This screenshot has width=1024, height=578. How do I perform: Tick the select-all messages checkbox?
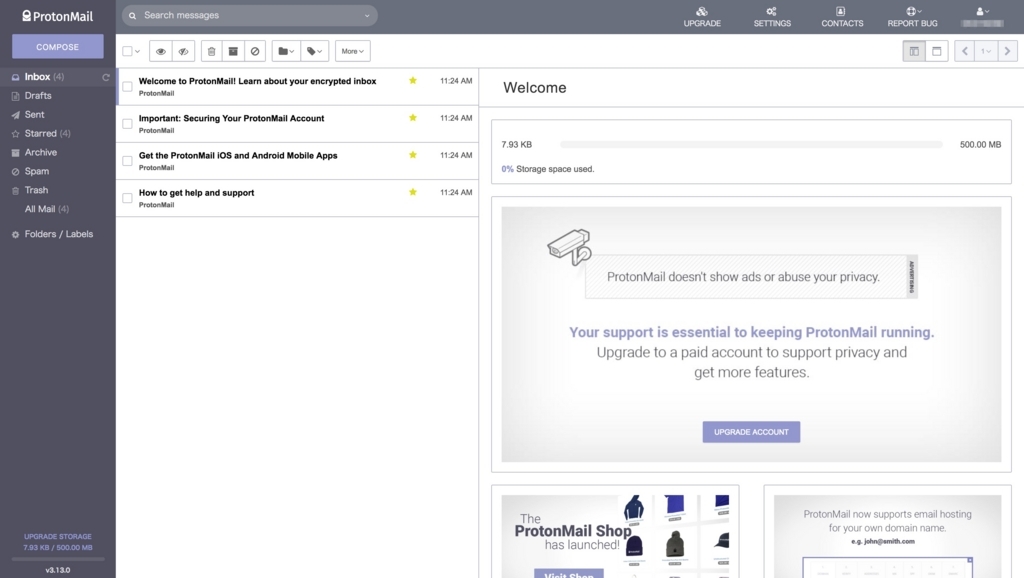point(127,51)
